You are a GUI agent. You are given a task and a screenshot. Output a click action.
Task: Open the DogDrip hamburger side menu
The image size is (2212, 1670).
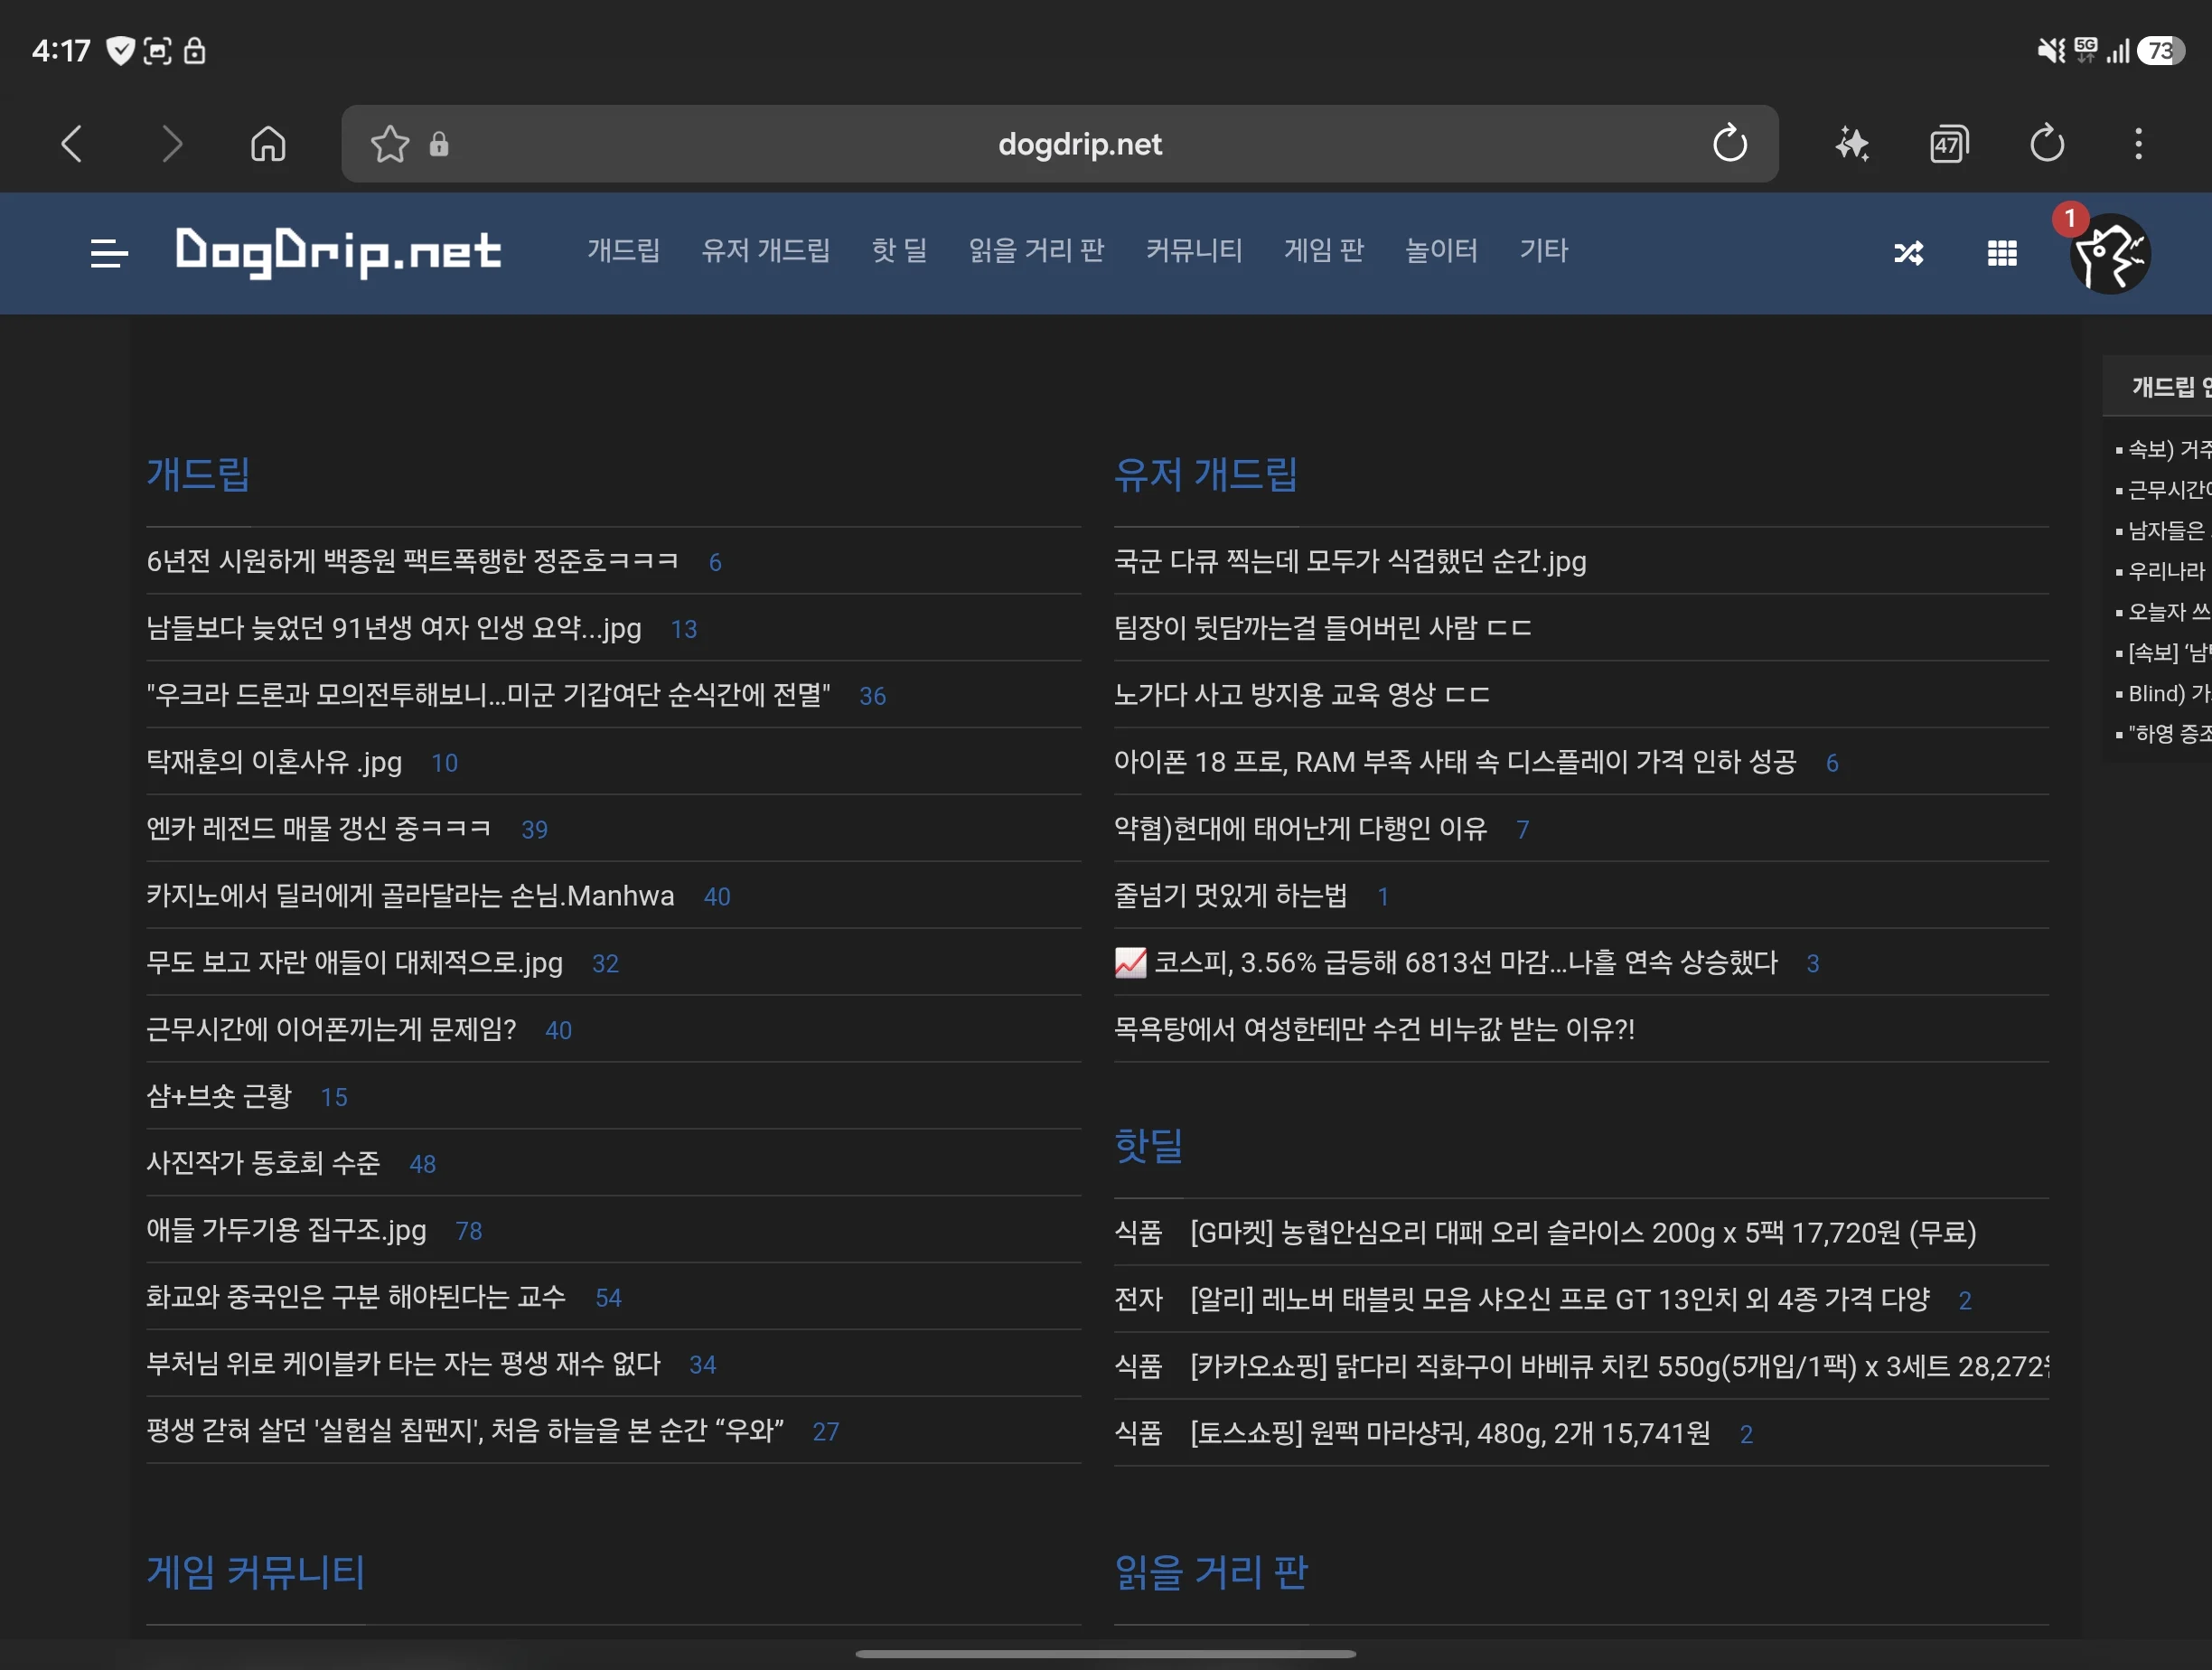109,253
